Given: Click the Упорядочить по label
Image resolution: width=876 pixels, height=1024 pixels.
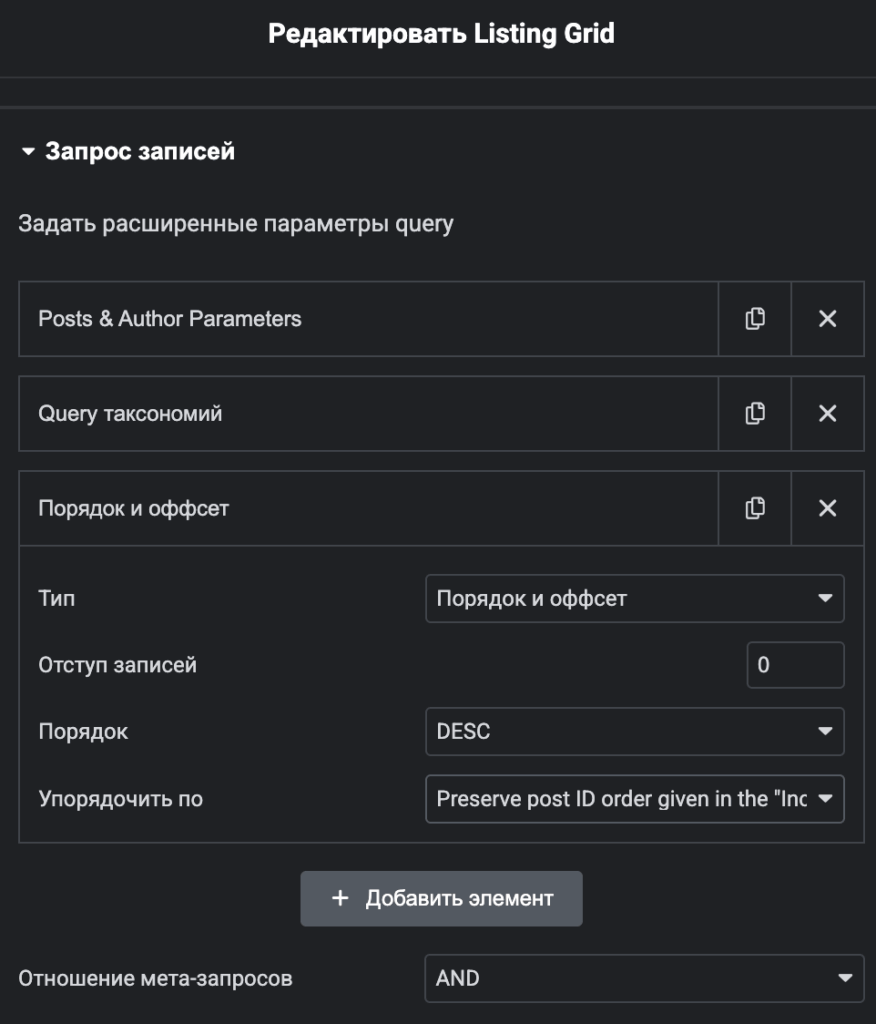Looking at the screenshot, I should pyautogui.click(x=121, y=799).
